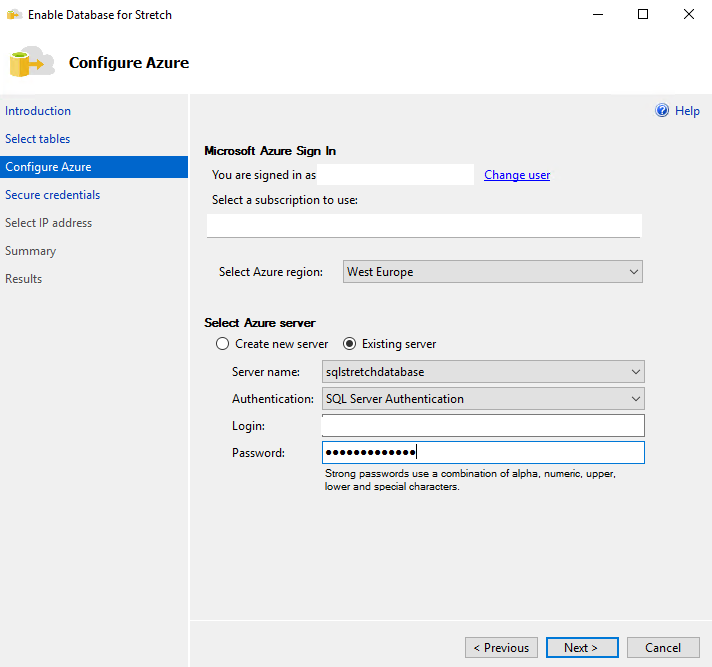
Task: Click the title bar application icon
Action: pos(14,15)
